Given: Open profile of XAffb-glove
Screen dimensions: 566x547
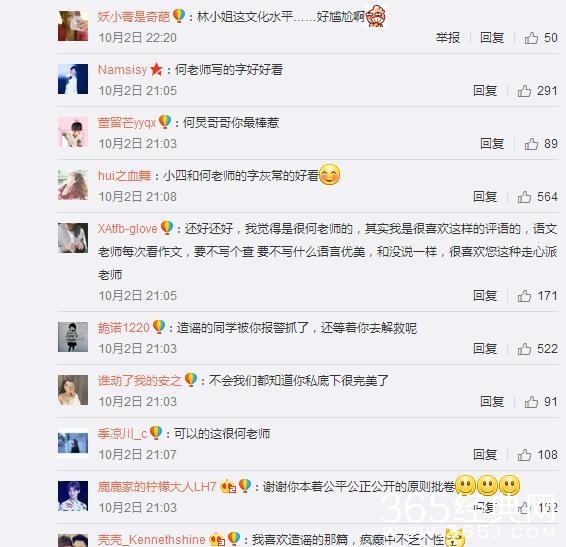Looking at the screenshot, I should (127, 229).
